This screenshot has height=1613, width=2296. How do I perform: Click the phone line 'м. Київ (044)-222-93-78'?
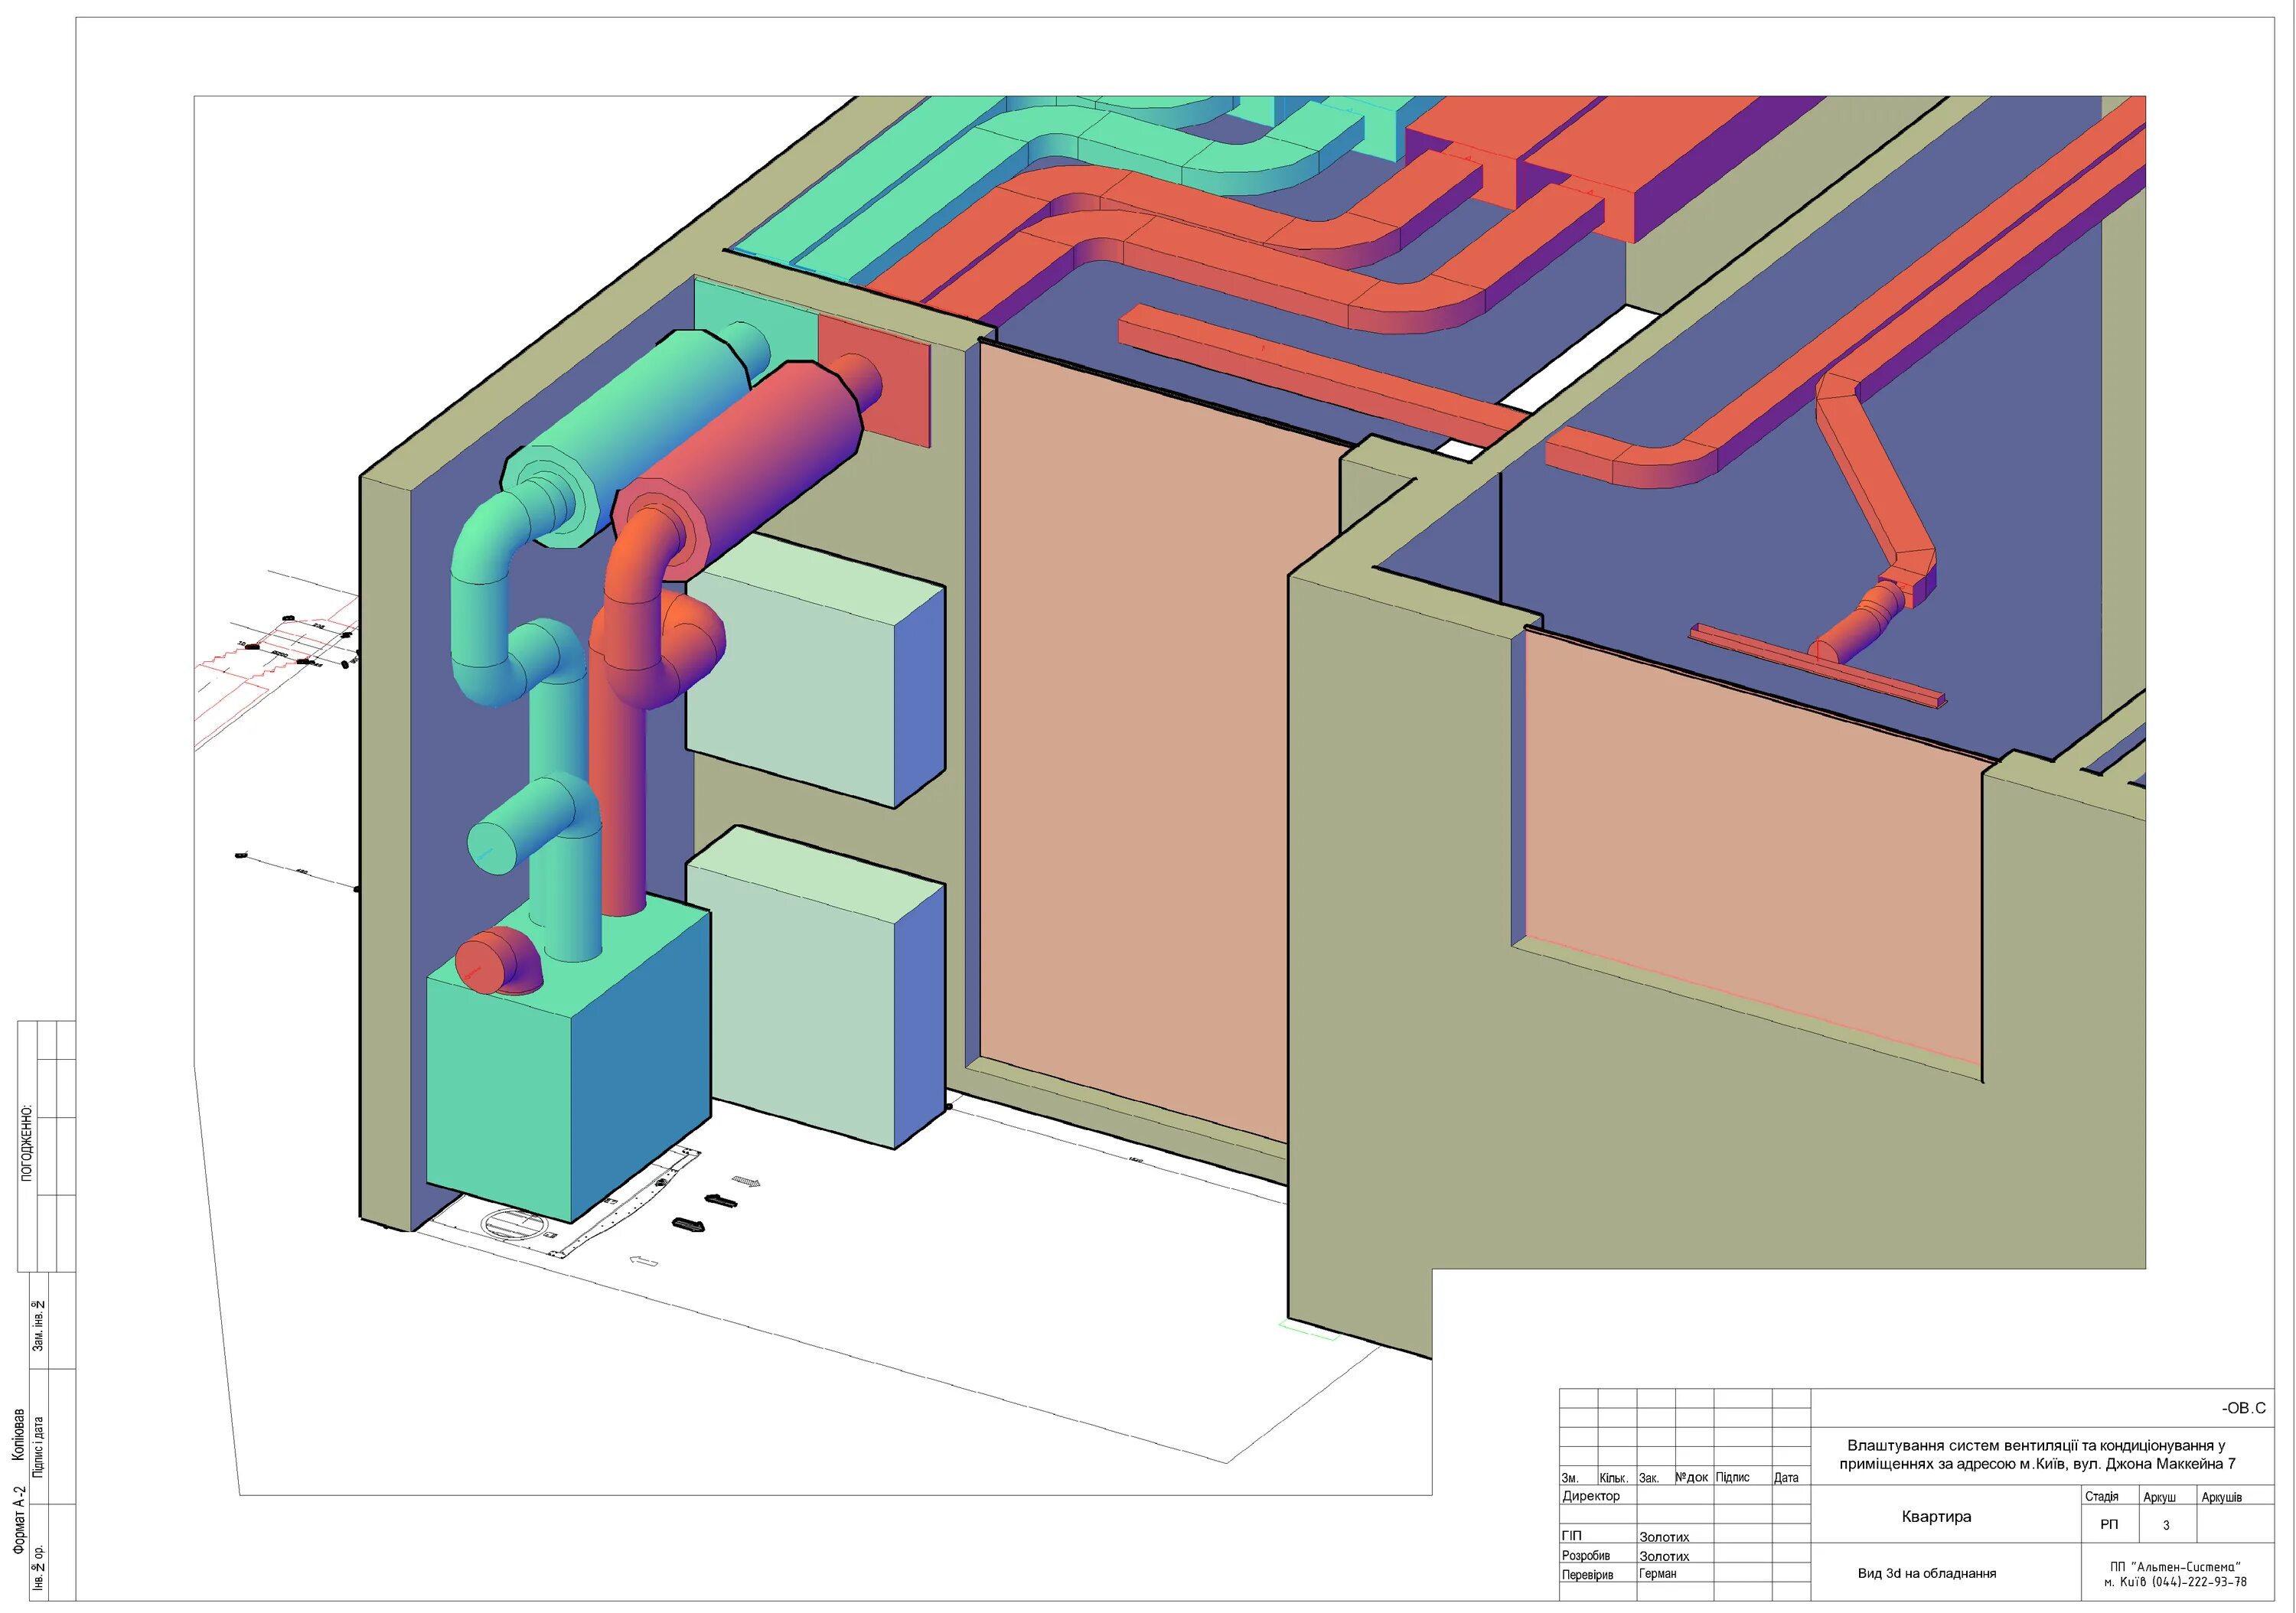tap(2175, 1582)
